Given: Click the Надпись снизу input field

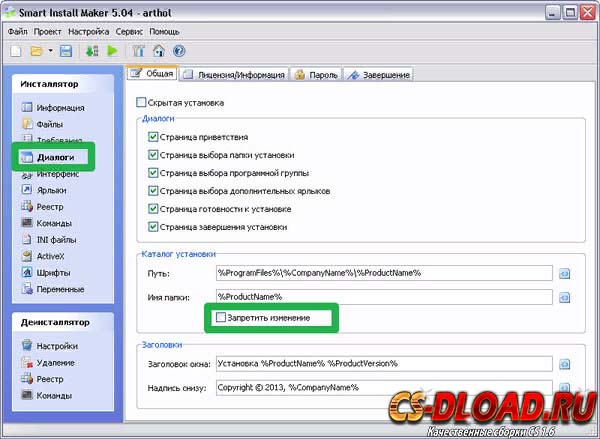Looking at the screenshot, I should click(384, 387).
